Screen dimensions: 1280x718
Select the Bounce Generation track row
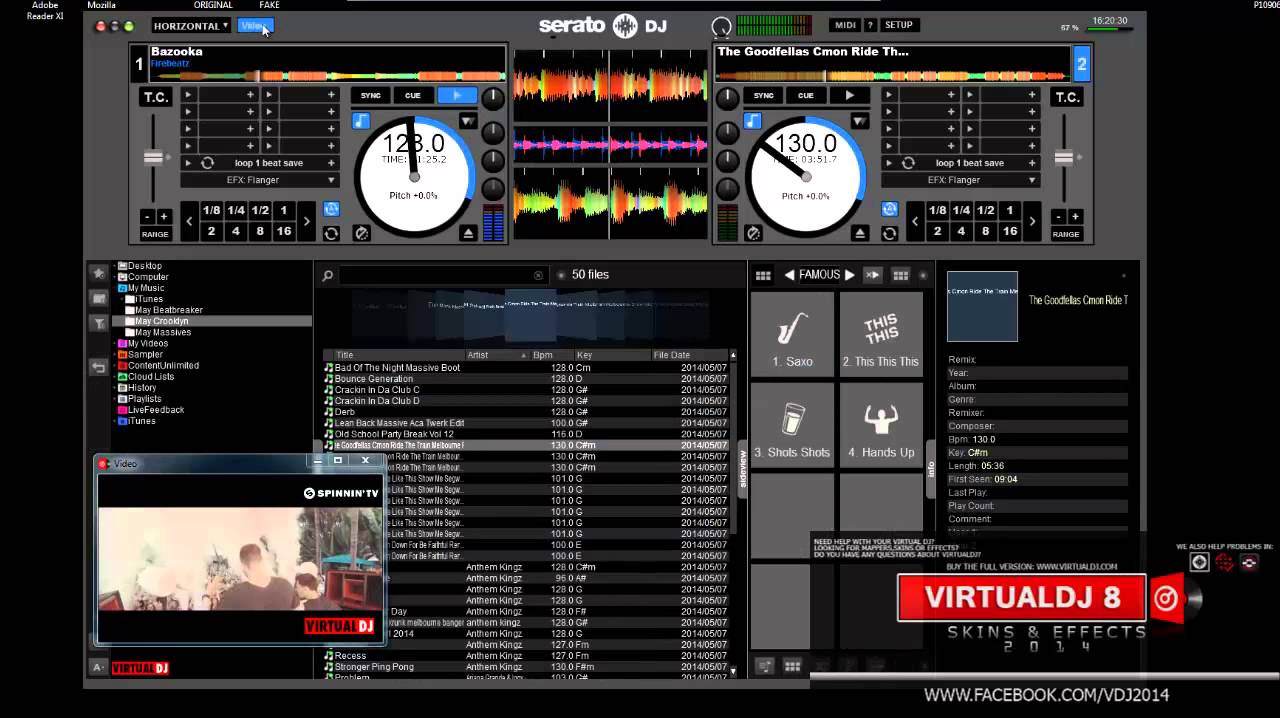[x=527, y=379]
